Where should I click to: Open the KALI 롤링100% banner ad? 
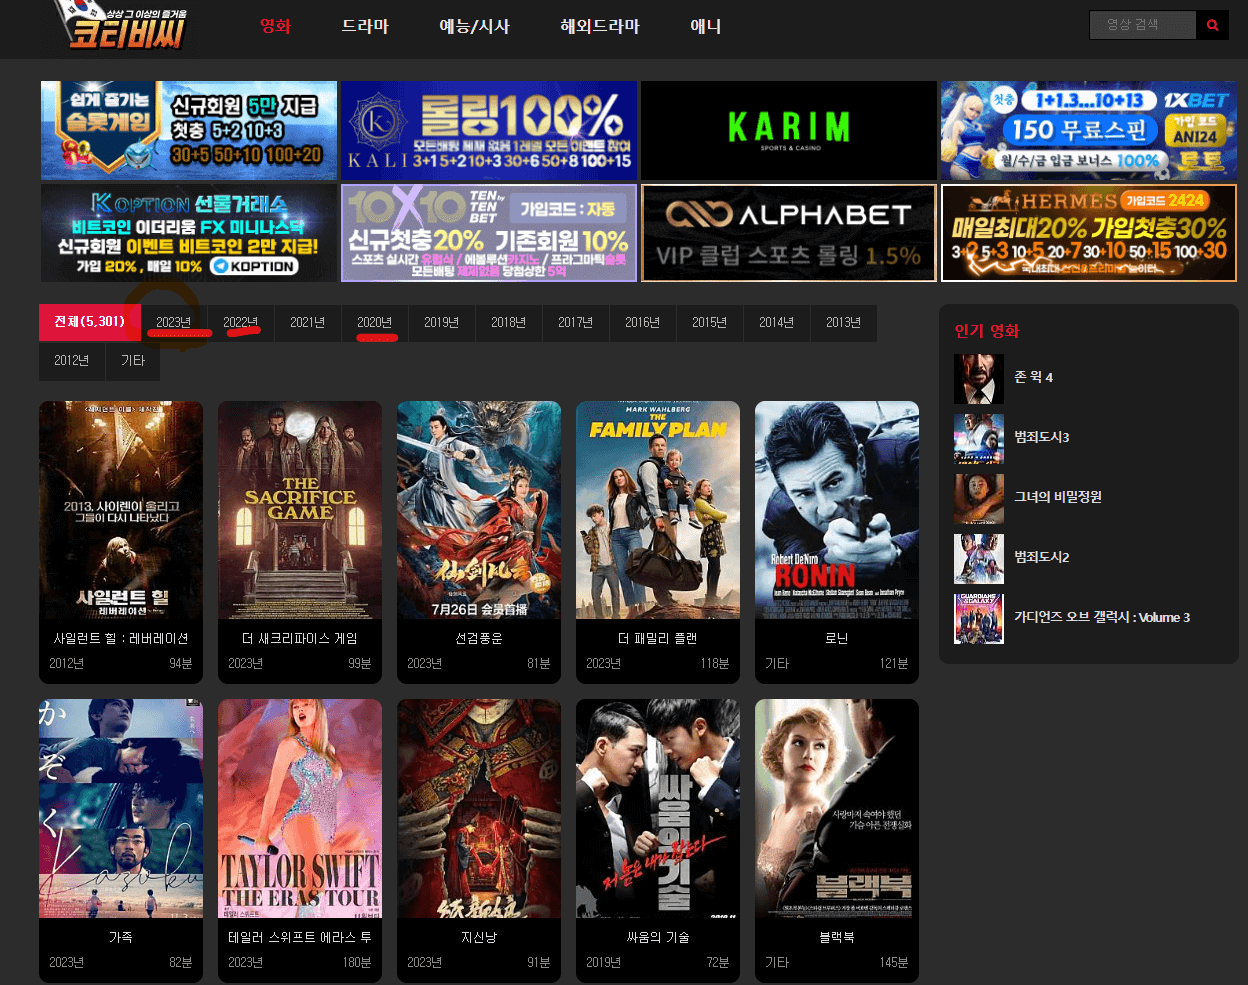pyautogui.click(x=489, y=131)
